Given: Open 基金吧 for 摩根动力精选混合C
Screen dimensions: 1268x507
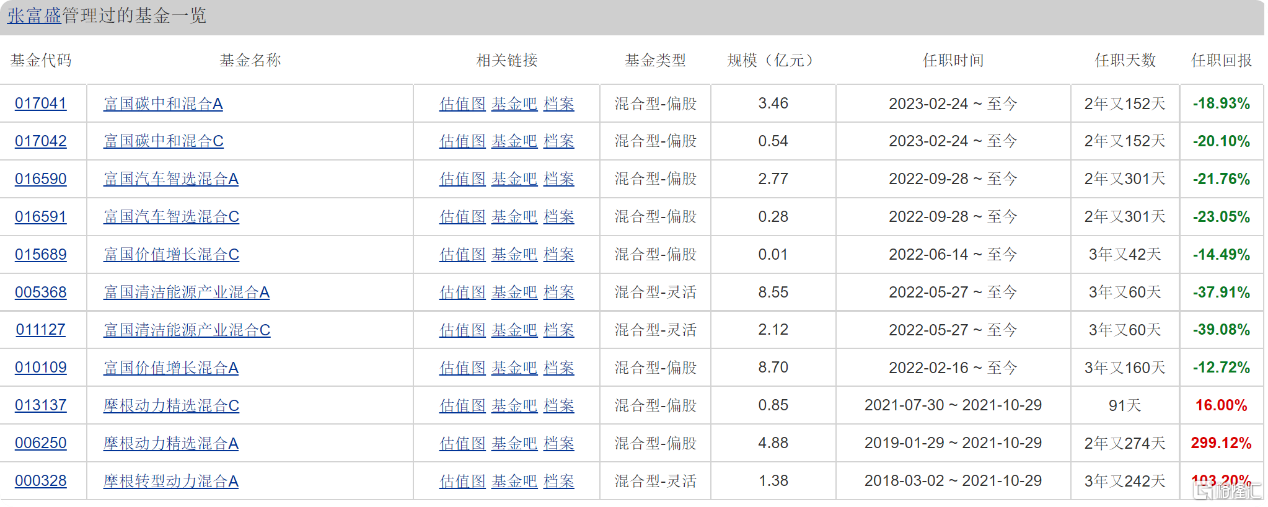Looking at the screenshot, I should pos(514,406).
